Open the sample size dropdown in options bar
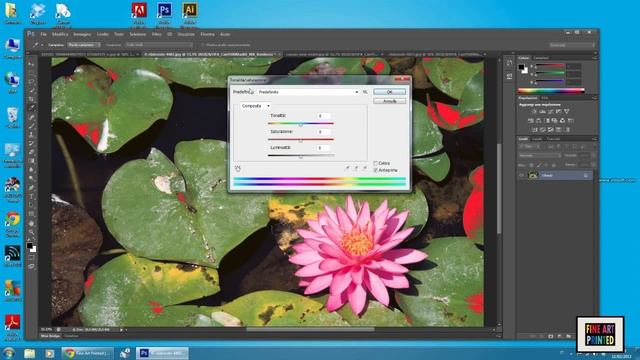Screen dimensions: 640x360 tap(84, 45)
